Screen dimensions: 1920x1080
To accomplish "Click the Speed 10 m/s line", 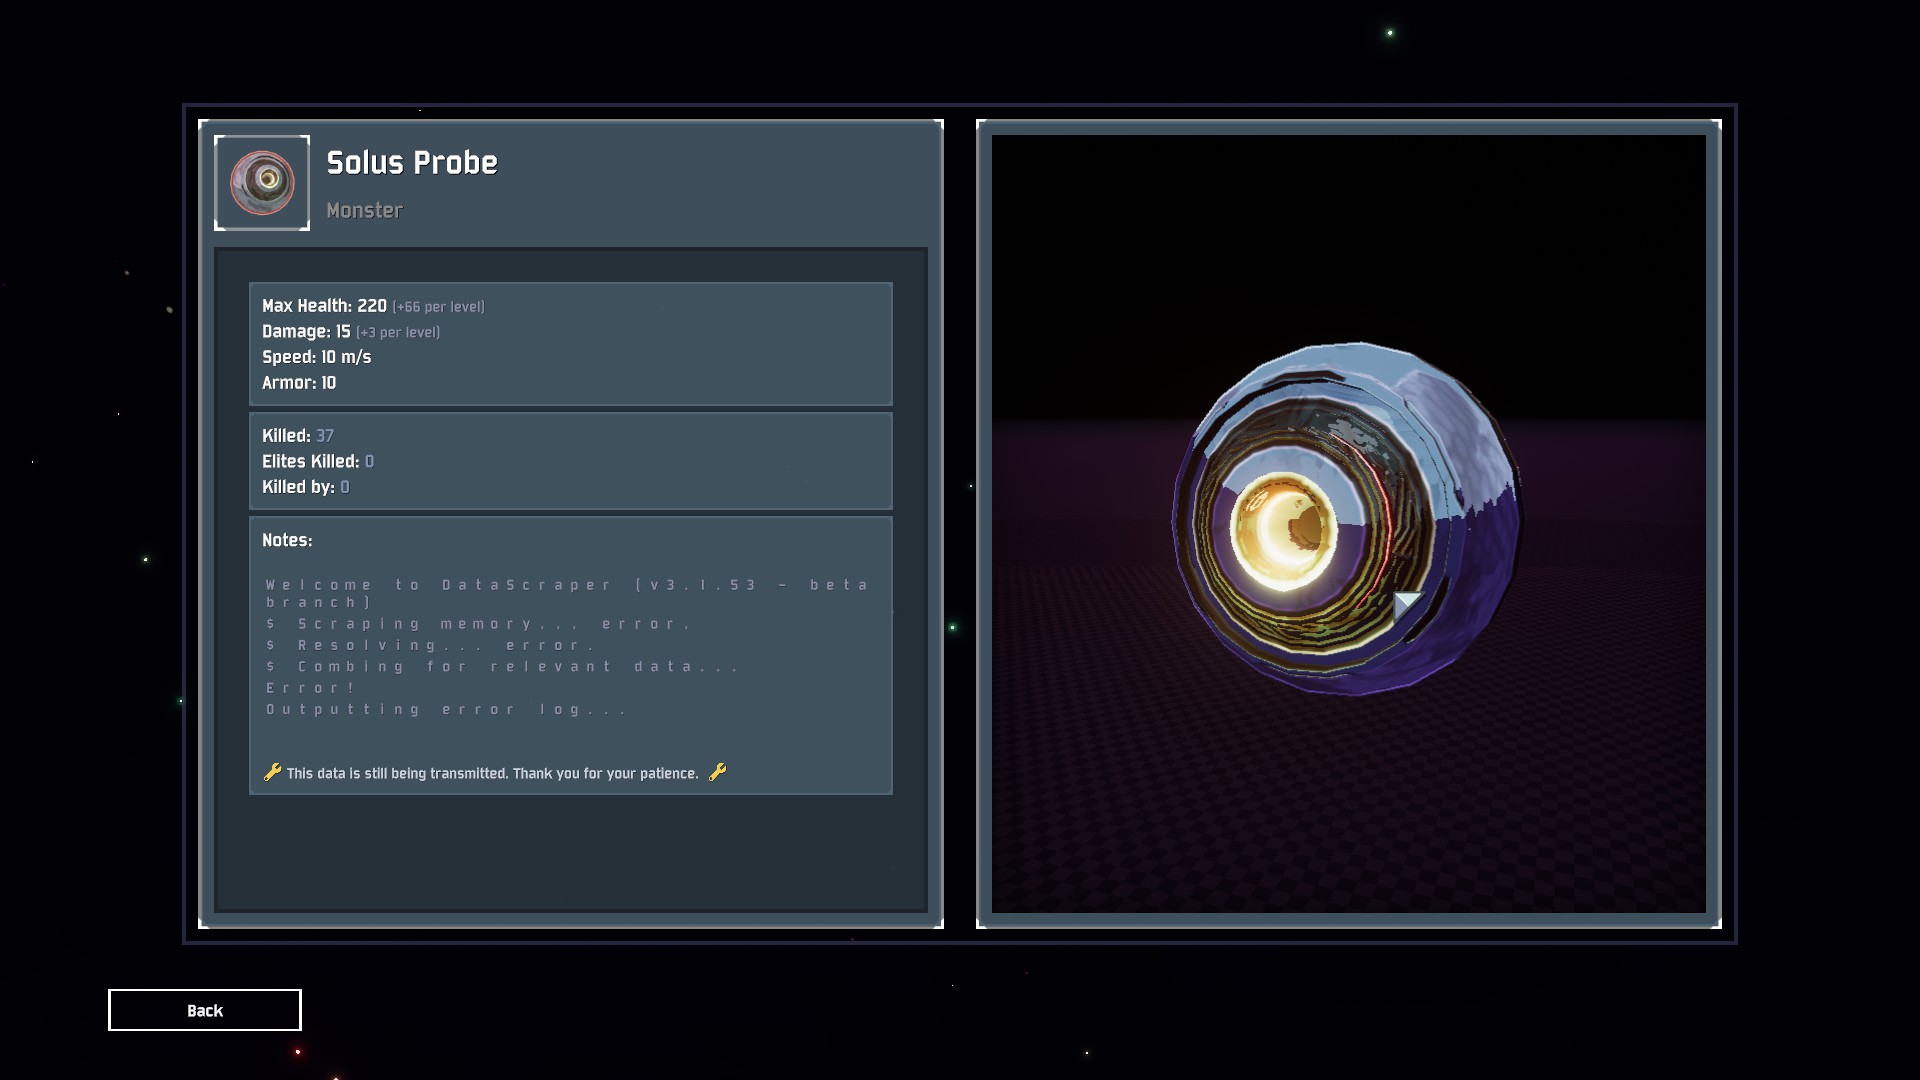I will tap(316, 357).
